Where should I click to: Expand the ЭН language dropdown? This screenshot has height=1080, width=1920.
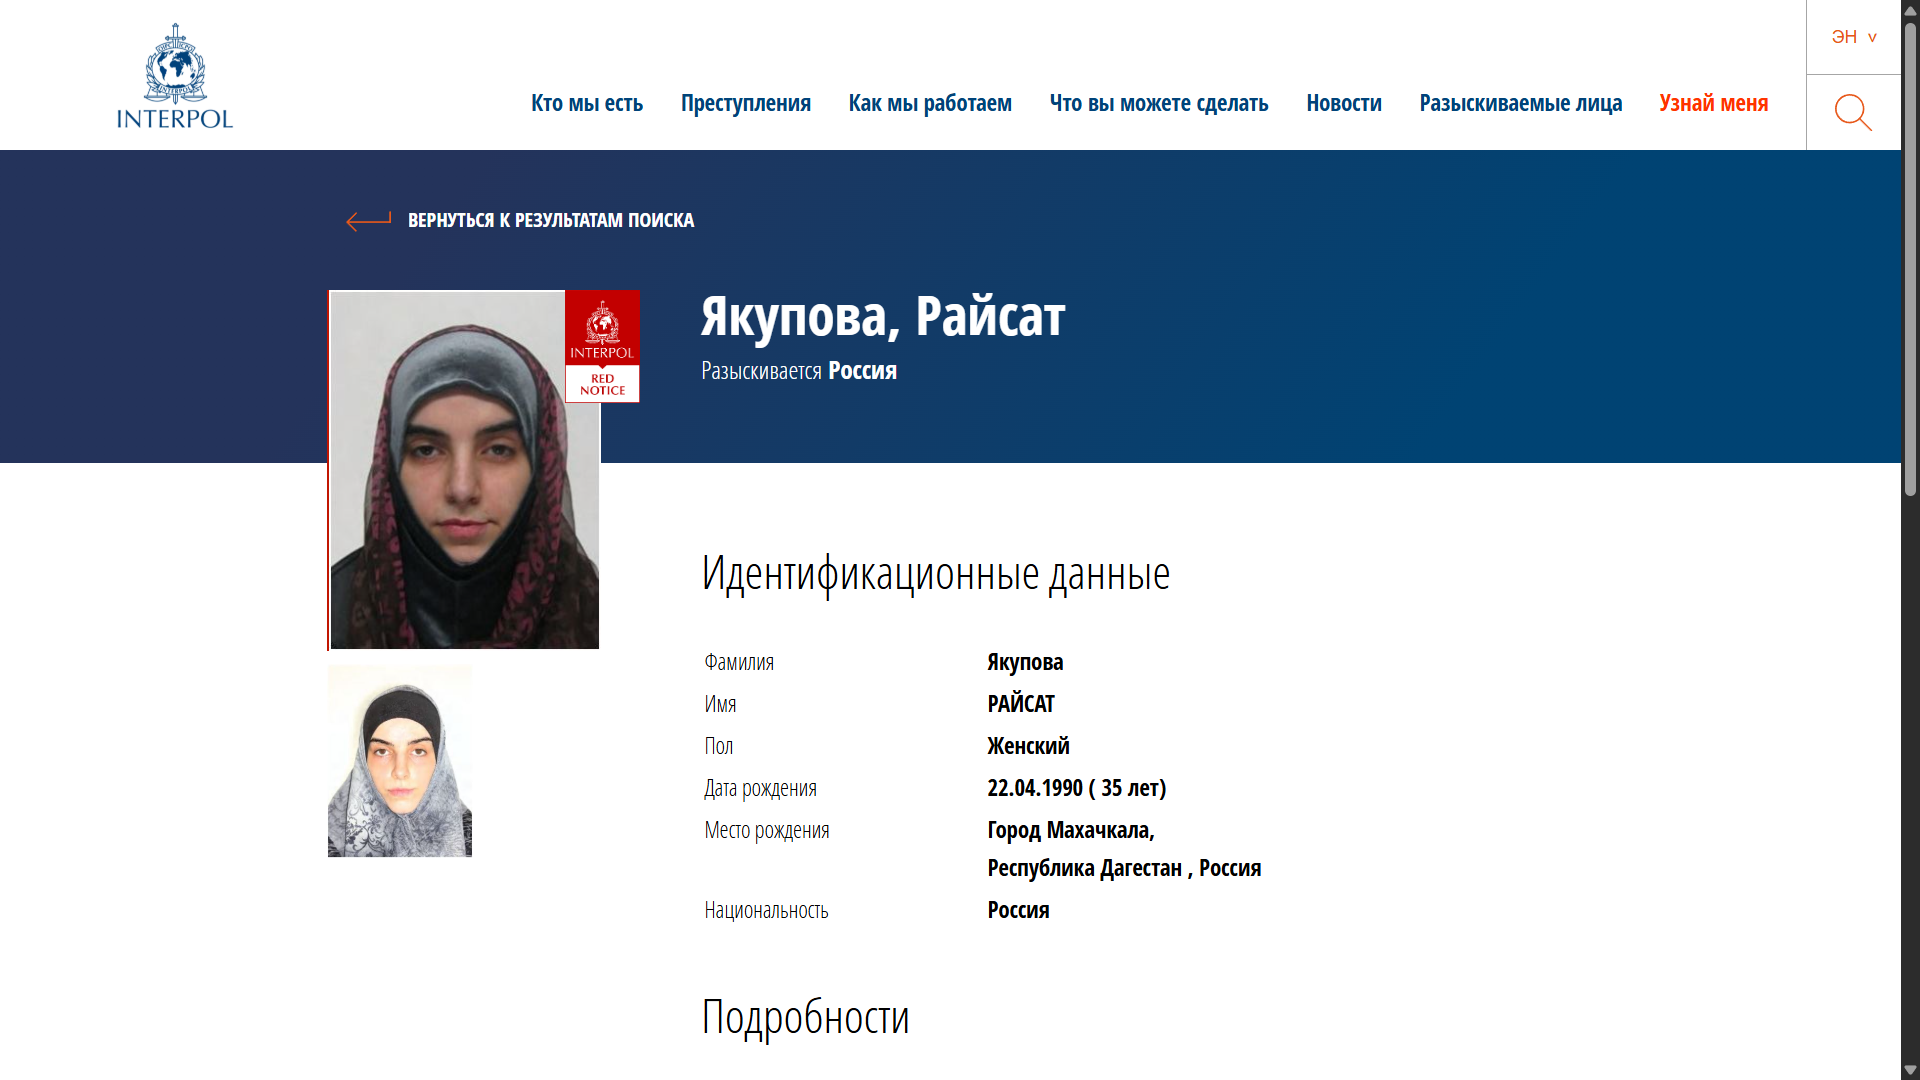pyautogui.click(x=1853, y=37)
